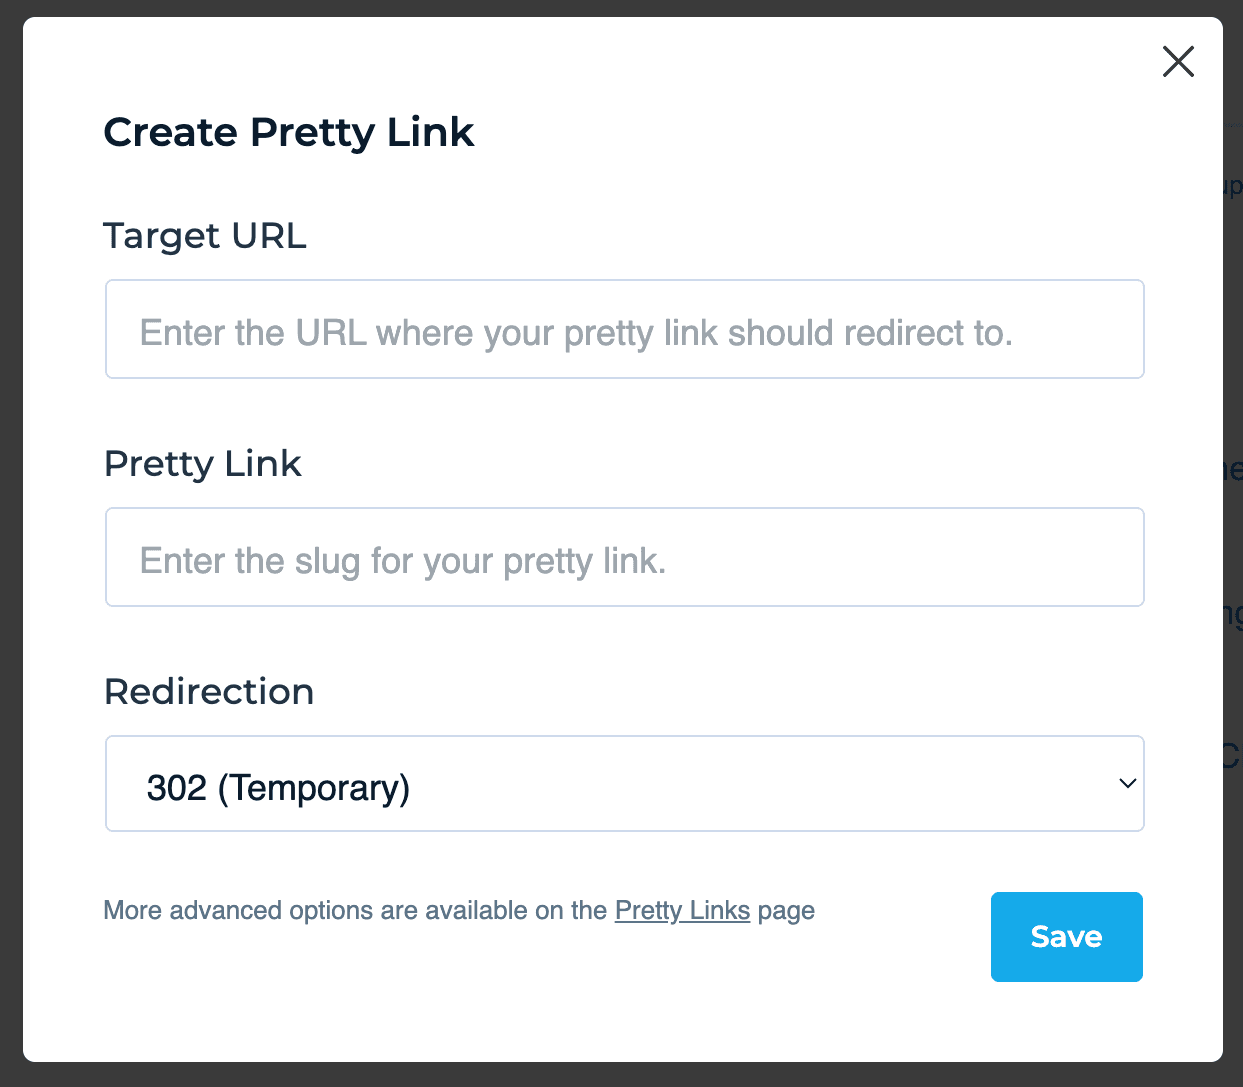Save the new pretty link

1066,936
